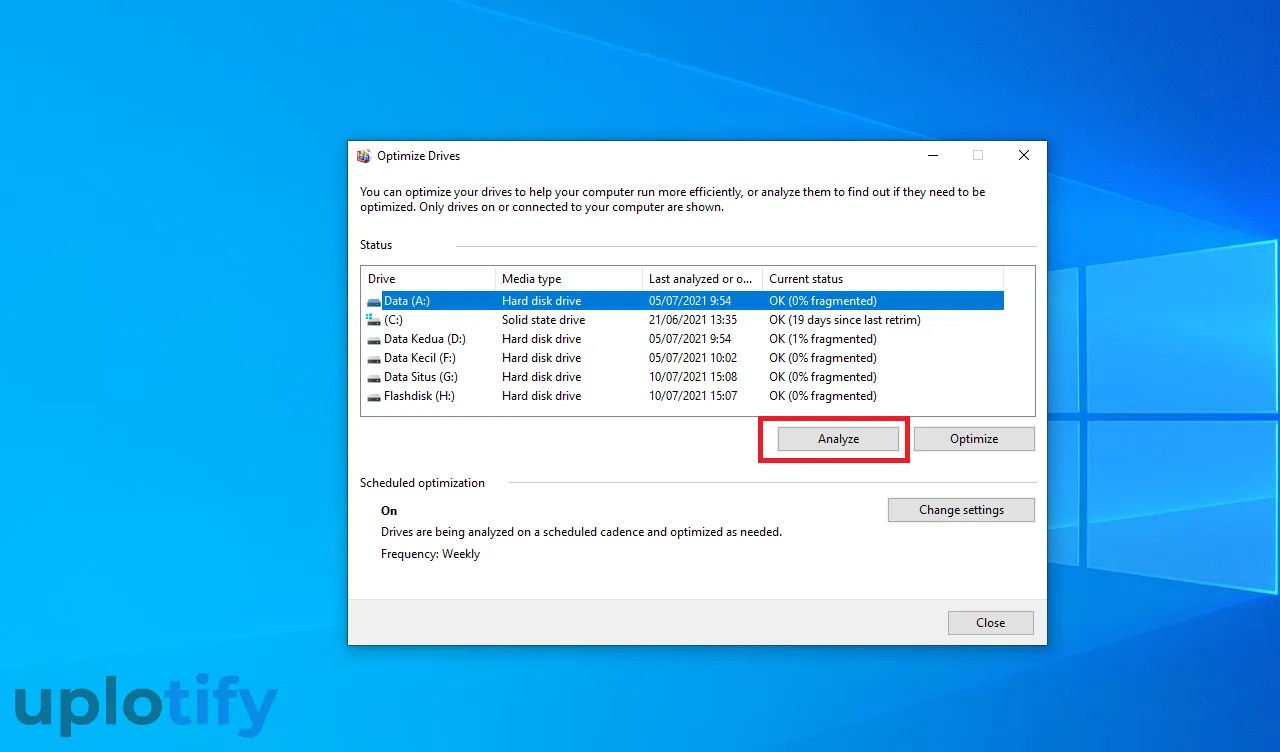1280x752 pixels.
Task: Click the Windows drive icon for (C:)
Action: click(x=374, y=320)
